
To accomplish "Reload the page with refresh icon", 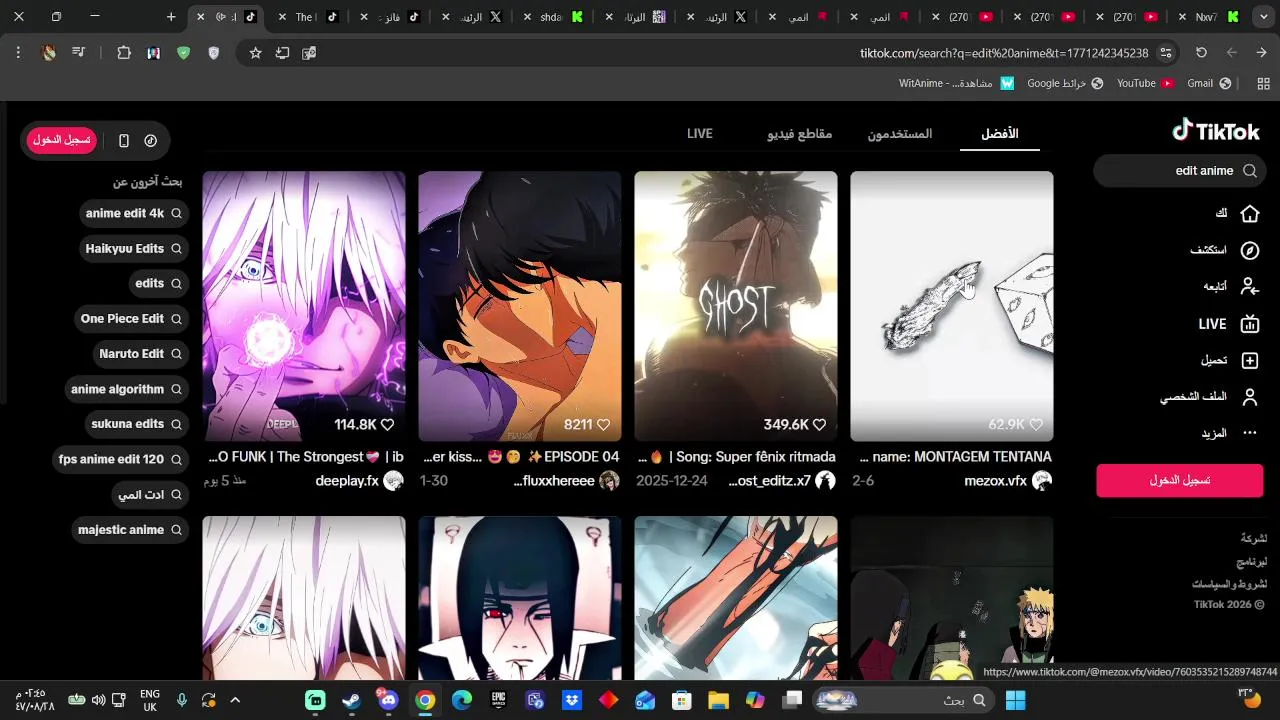I will [1201, 53].
